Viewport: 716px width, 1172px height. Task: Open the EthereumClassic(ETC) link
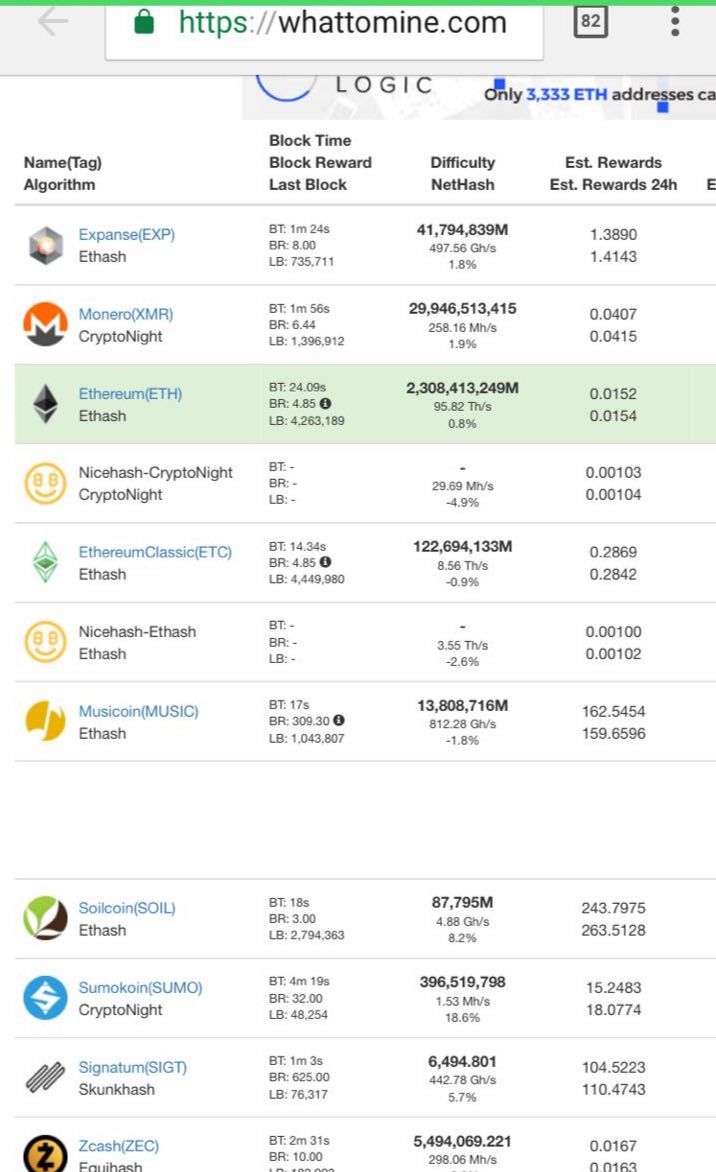155,552
